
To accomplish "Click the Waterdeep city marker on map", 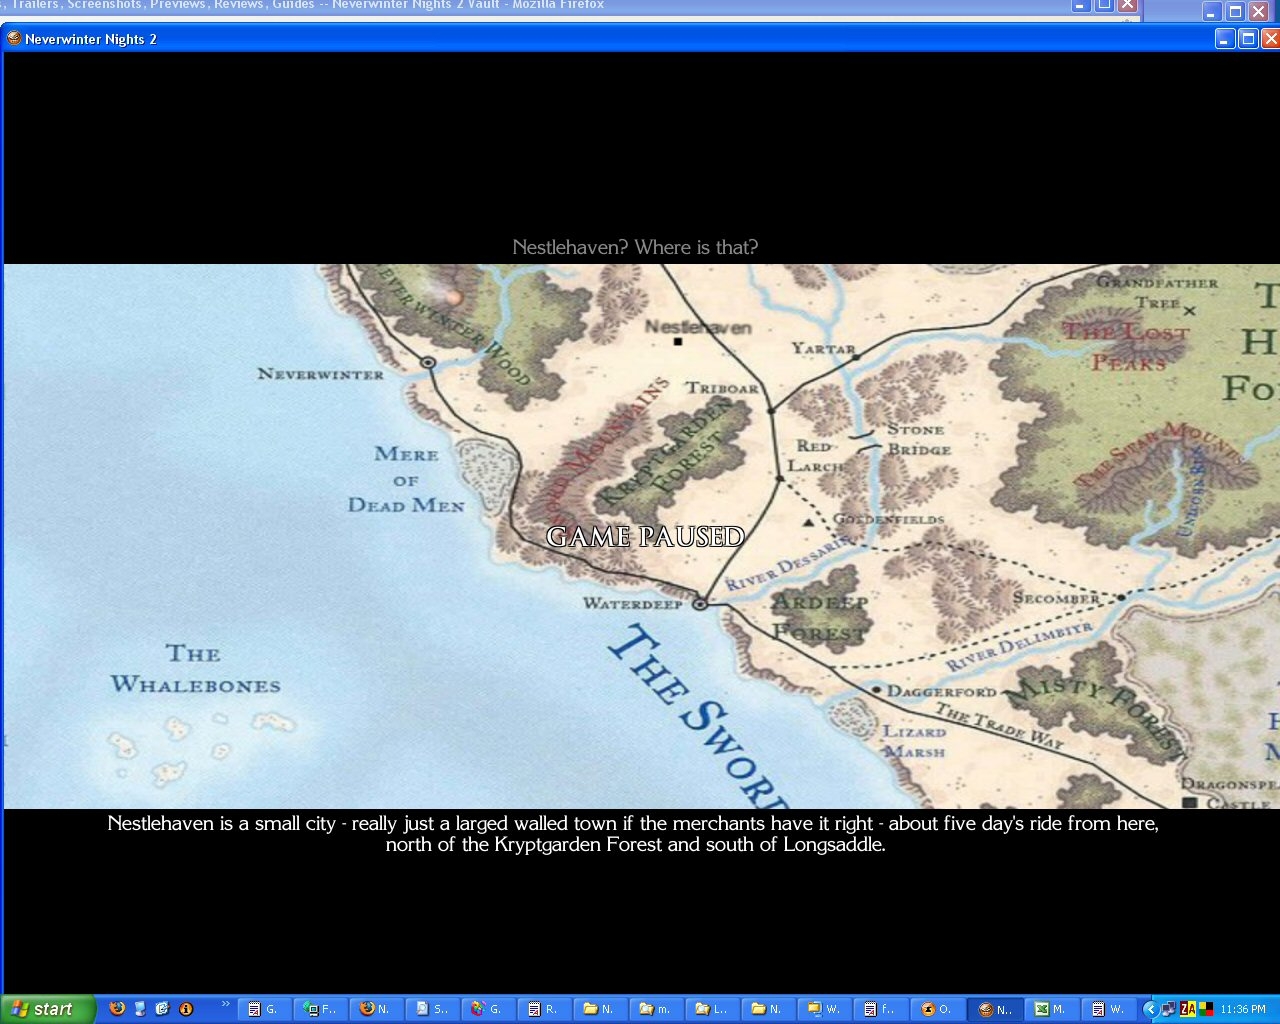I will click(700, 604).
